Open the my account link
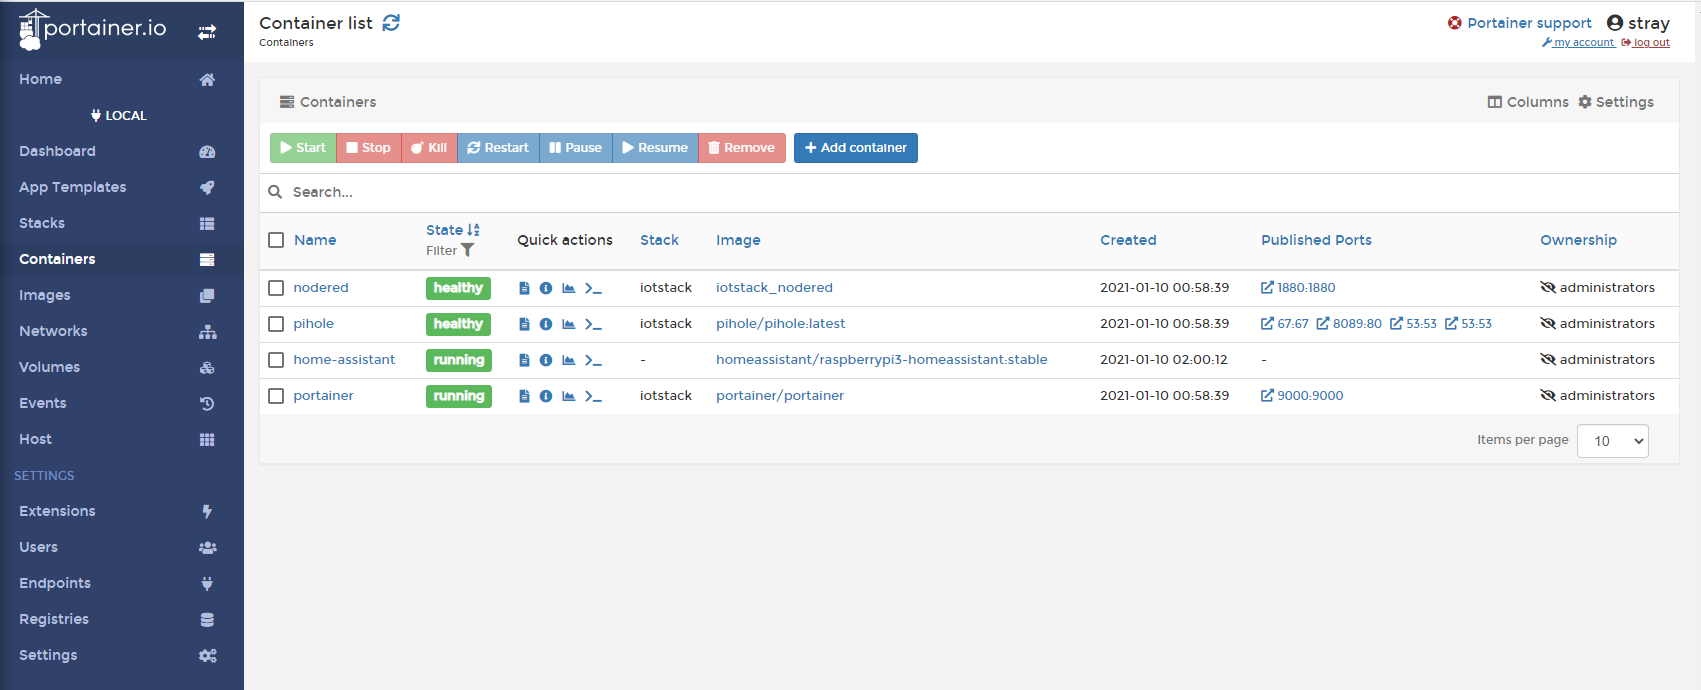The height and width of the screenshot is (690, 1701). coord(1578,43)
